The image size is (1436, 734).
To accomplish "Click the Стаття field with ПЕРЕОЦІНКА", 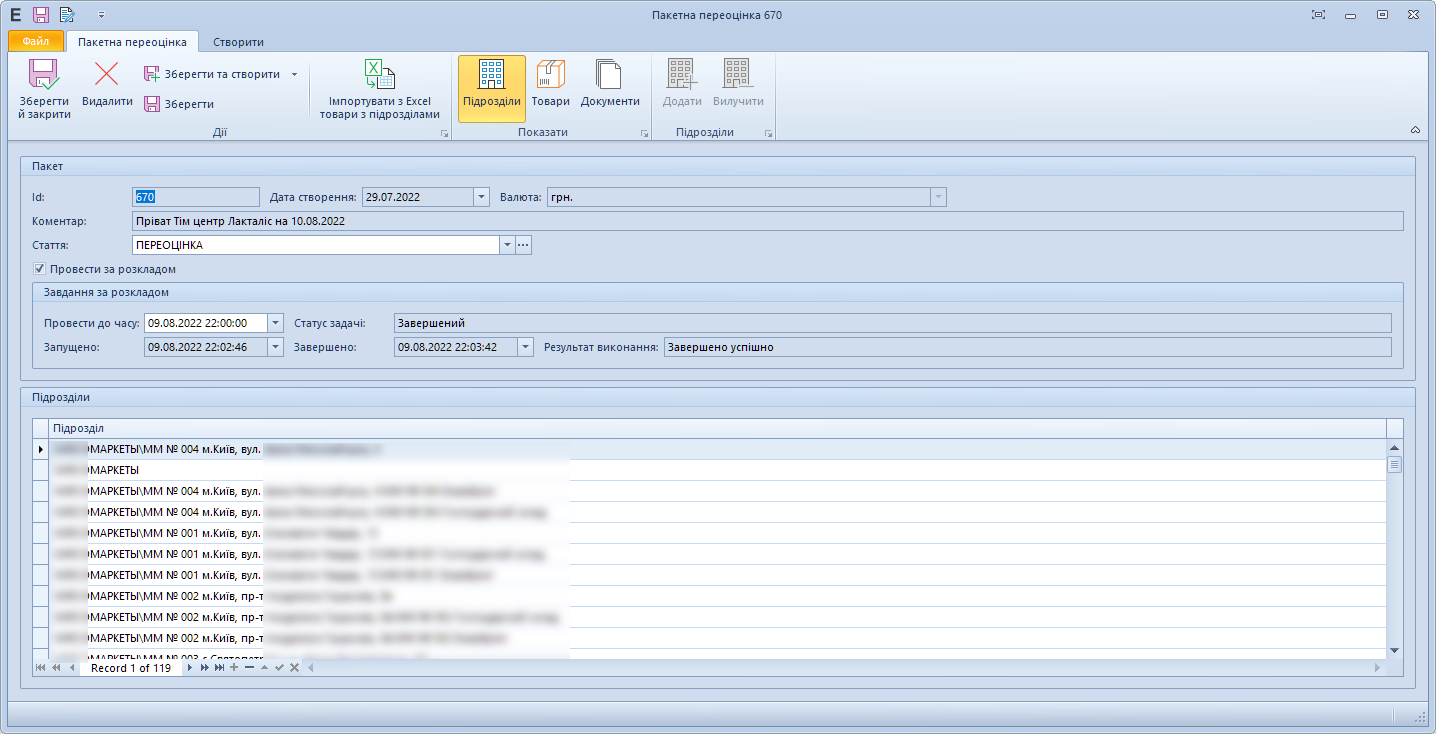I will 315,245.
